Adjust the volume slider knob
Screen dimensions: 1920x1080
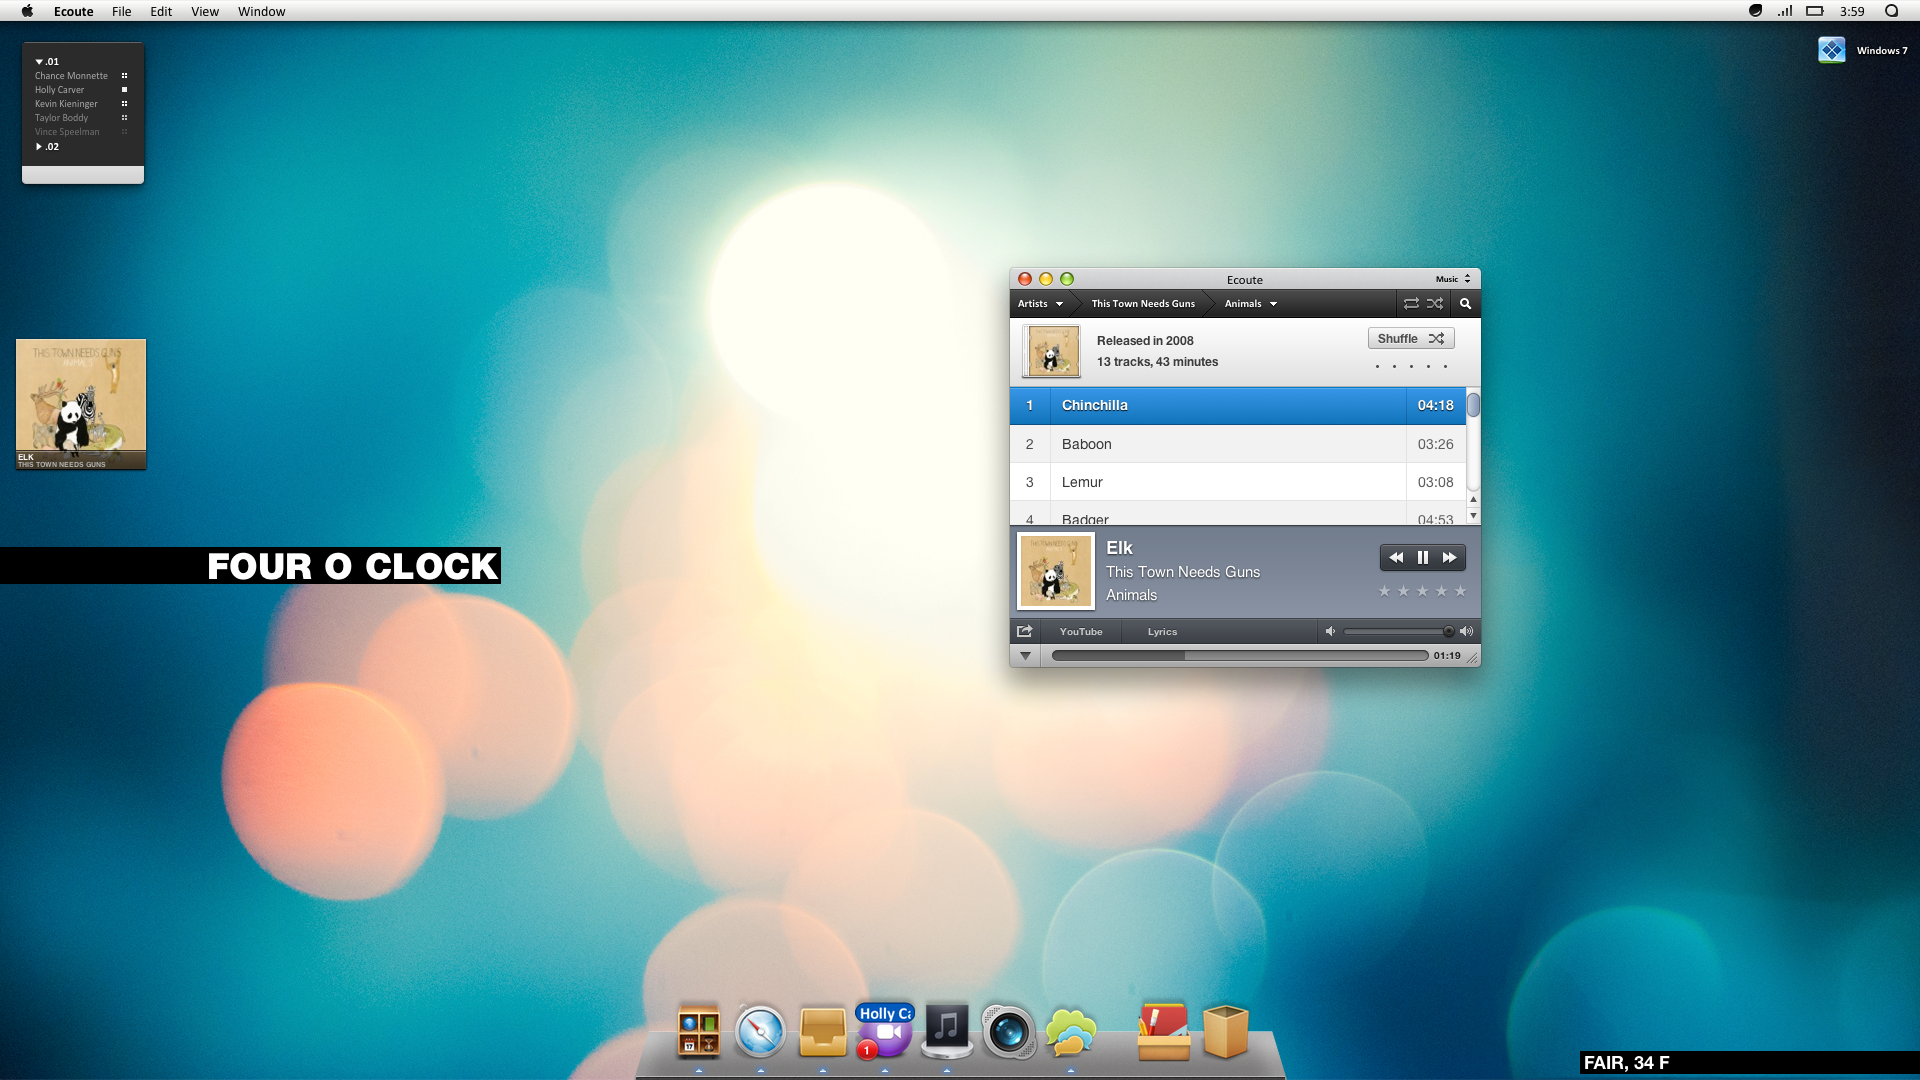(x=1448, y=631)
